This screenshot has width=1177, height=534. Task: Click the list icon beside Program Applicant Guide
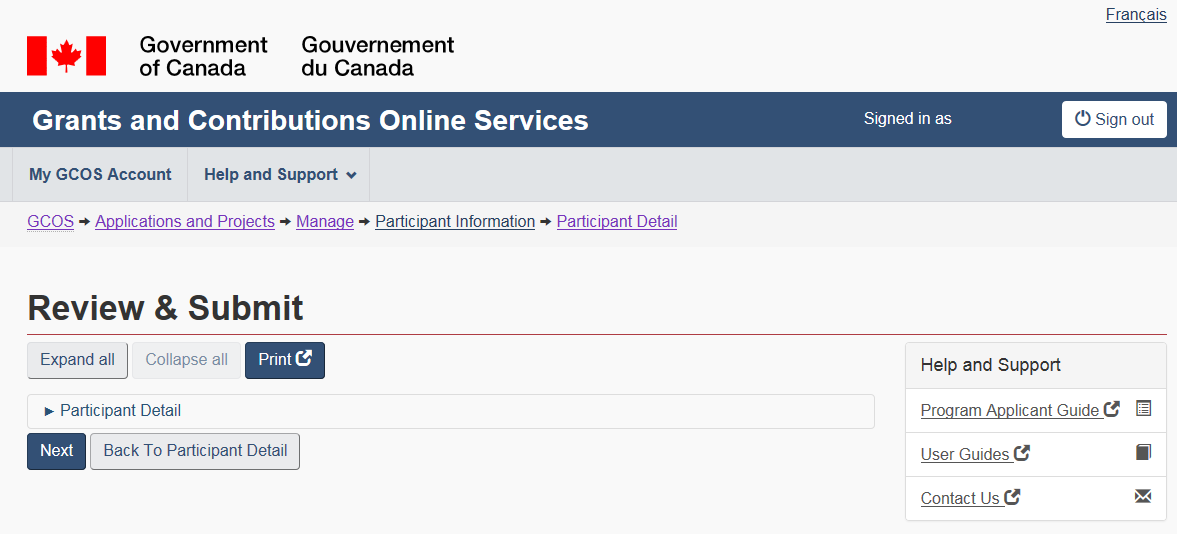click(1144, 409)
